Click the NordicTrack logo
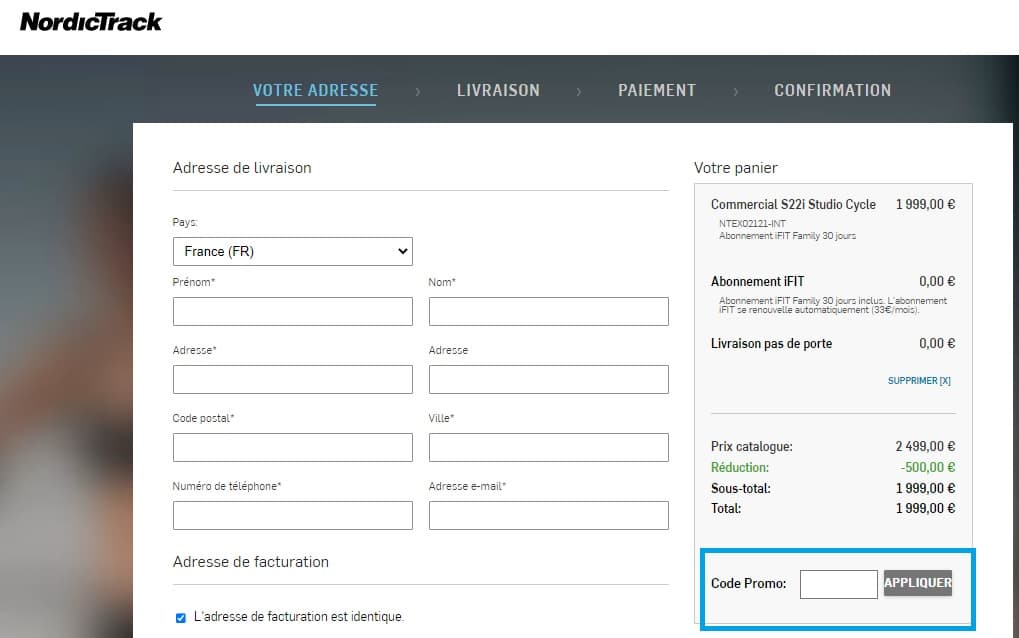1019x638 pixels. [x=90, y=21]
